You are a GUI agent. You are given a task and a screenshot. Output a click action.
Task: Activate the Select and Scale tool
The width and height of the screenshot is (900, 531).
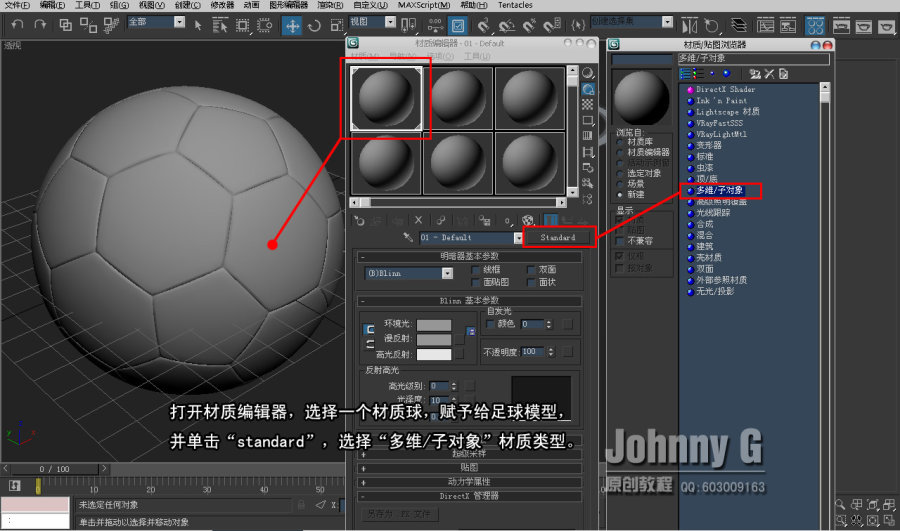(x=336, y=26)
